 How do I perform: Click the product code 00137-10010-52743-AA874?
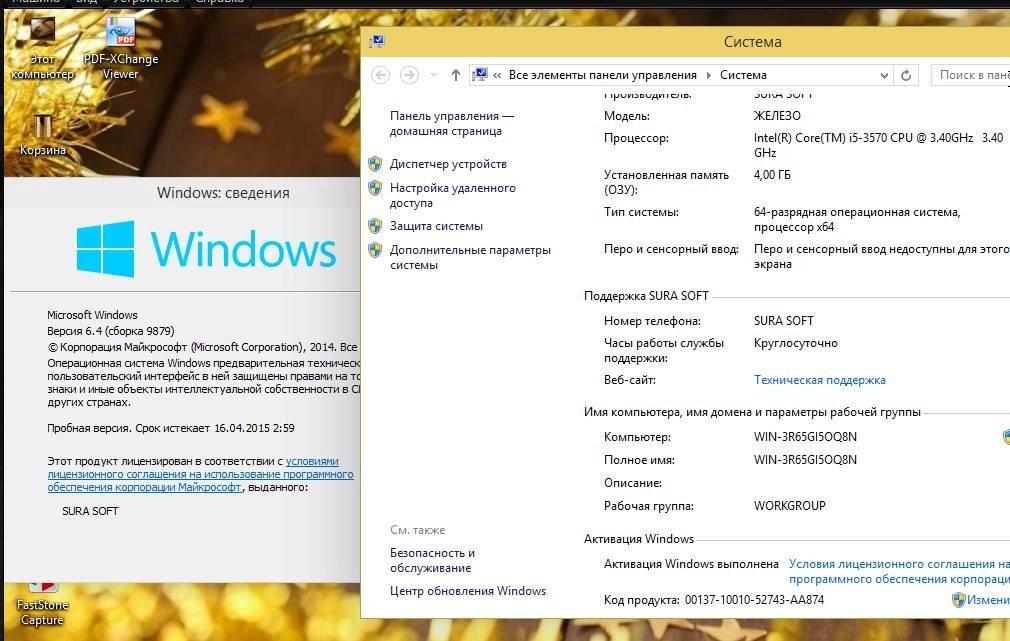coord(754,600)
